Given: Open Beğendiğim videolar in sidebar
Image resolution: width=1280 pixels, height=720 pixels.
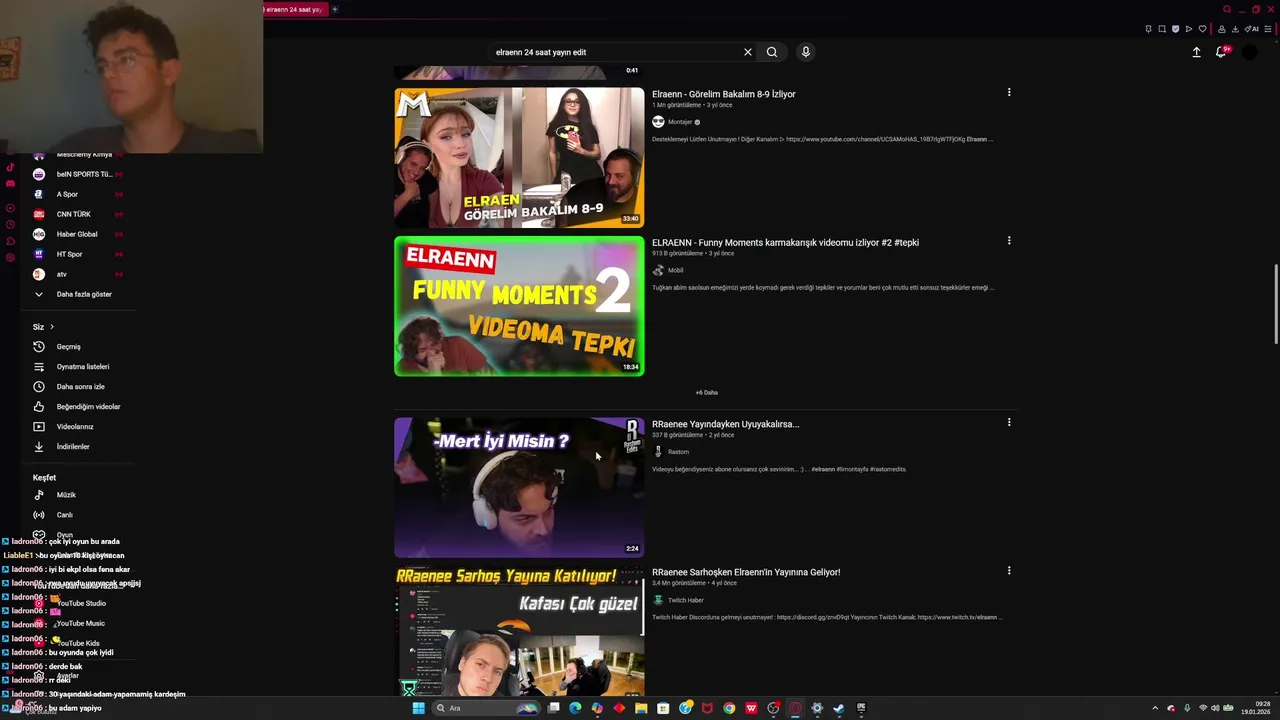Looking at the screenshot, I should point(88,407).
